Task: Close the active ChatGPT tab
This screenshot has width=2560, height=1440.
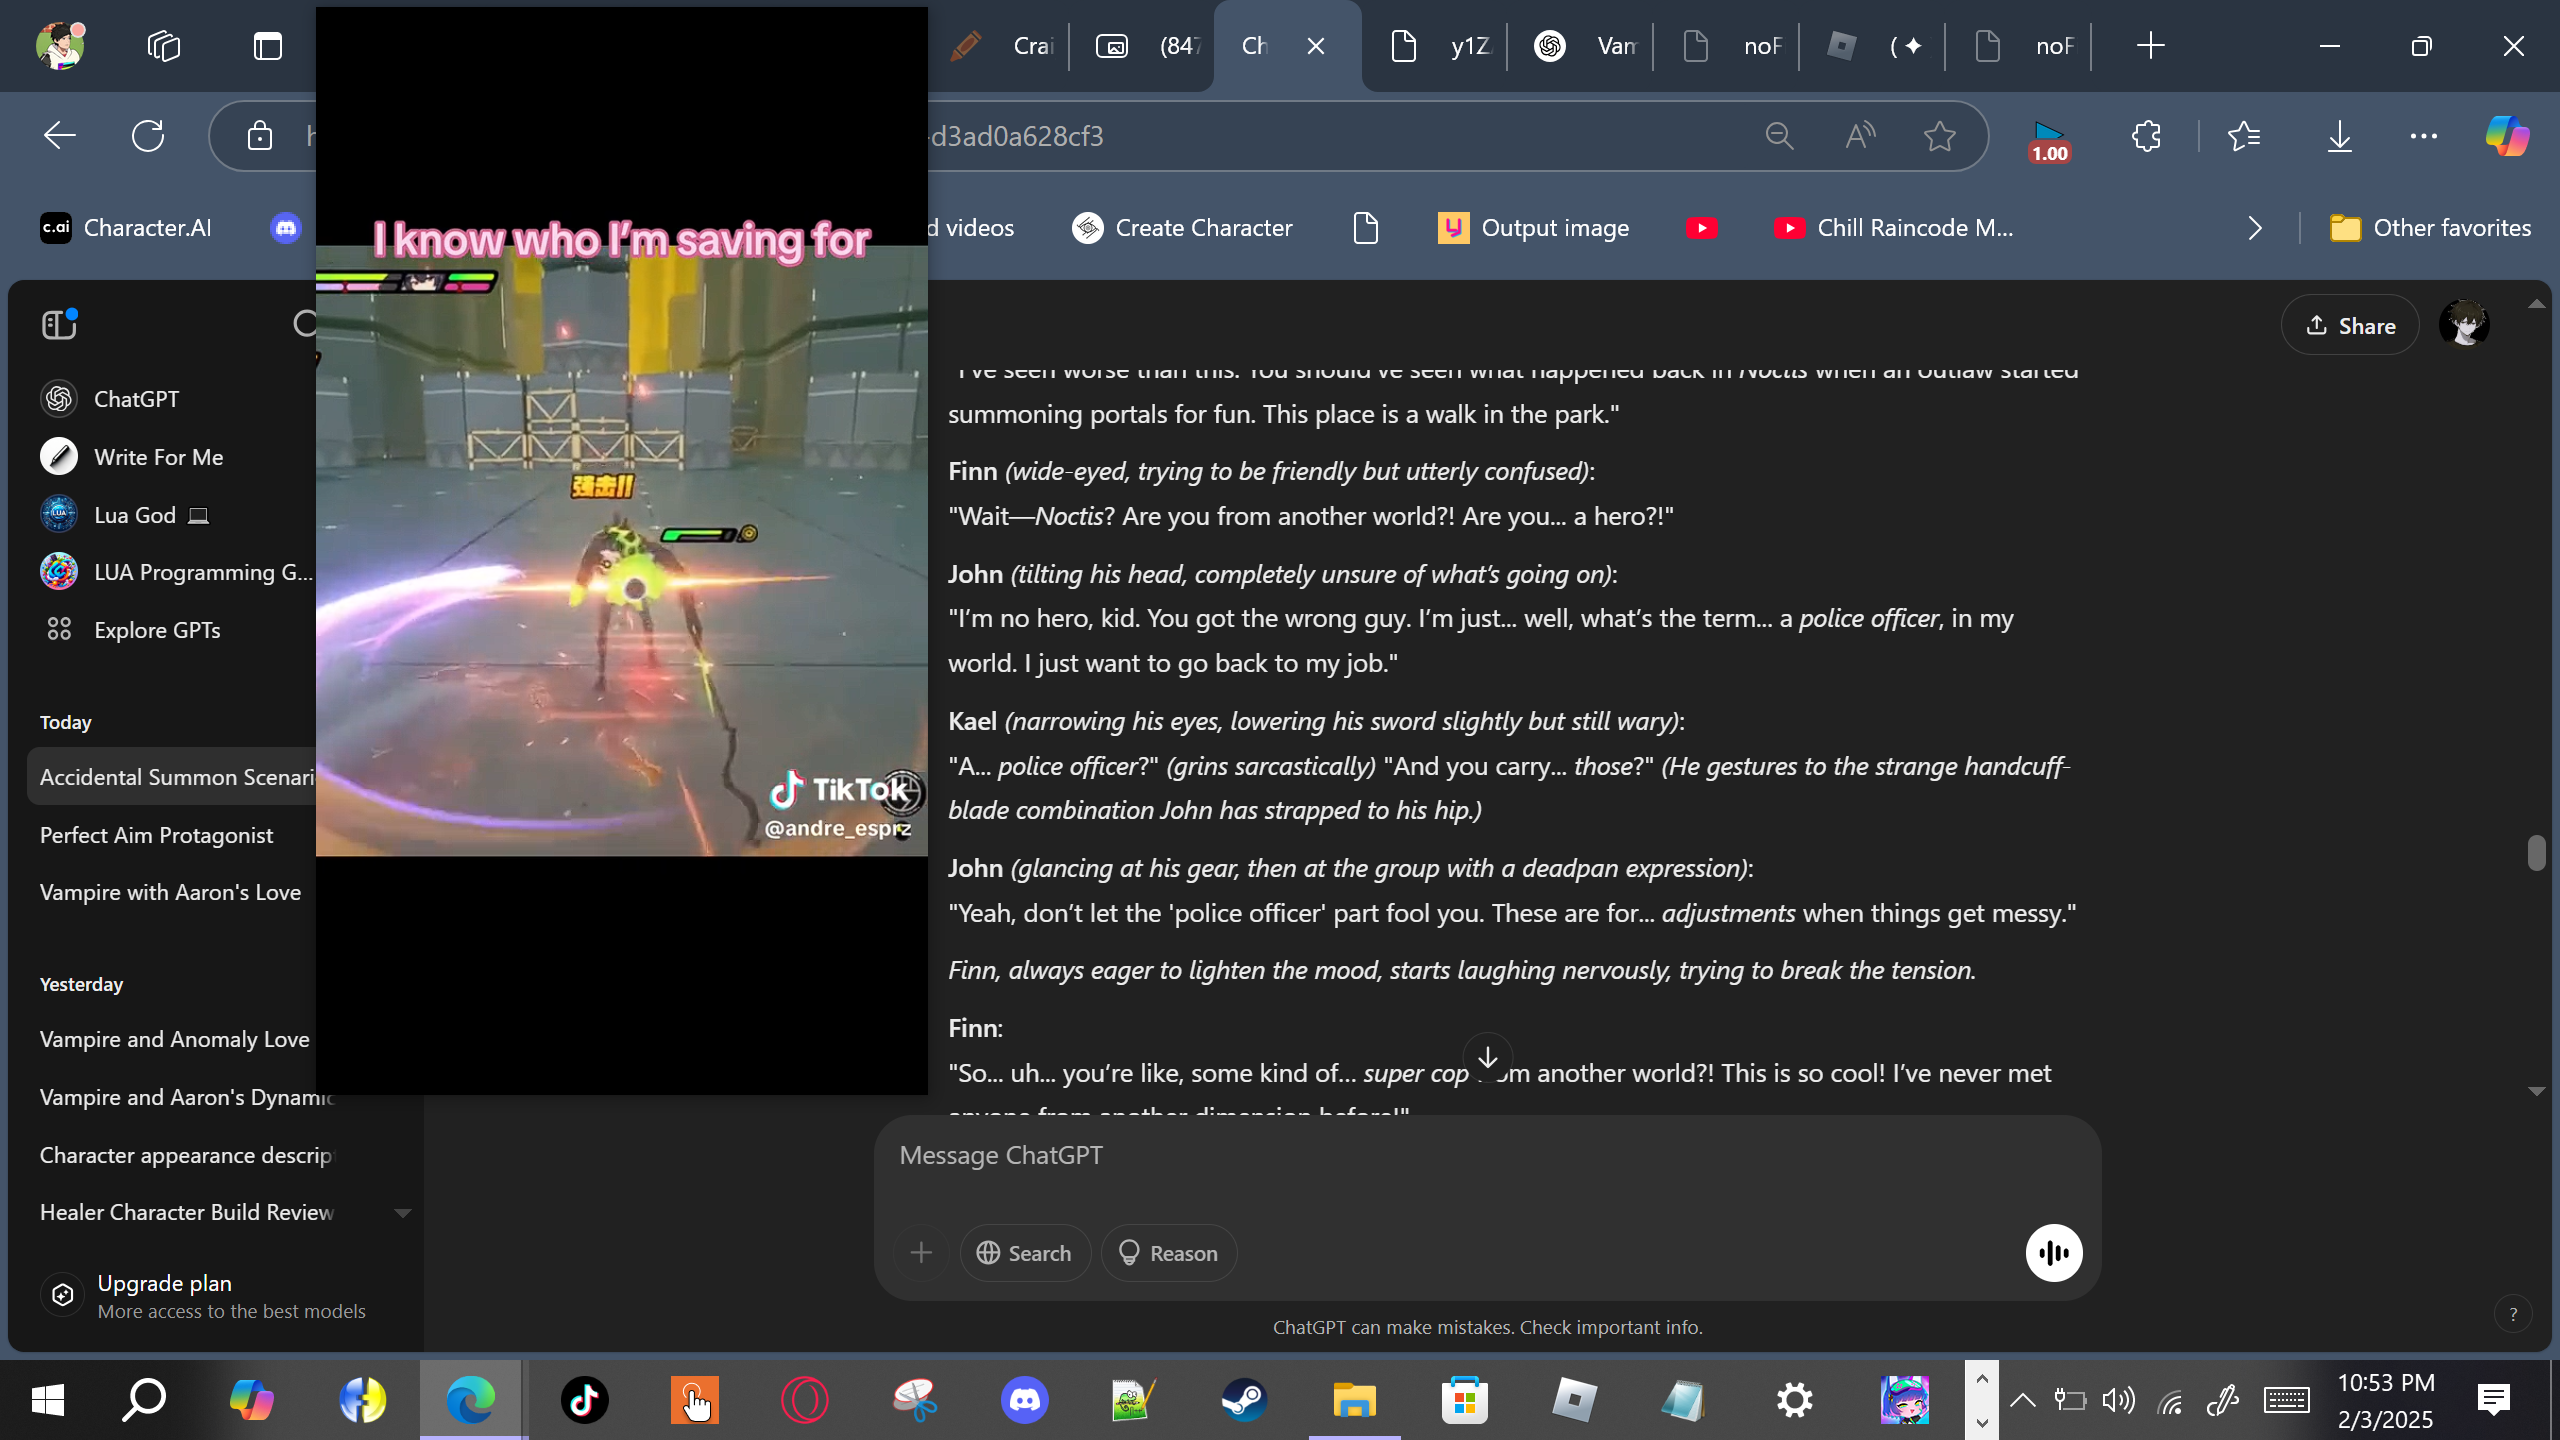Action: point(1316,46)
